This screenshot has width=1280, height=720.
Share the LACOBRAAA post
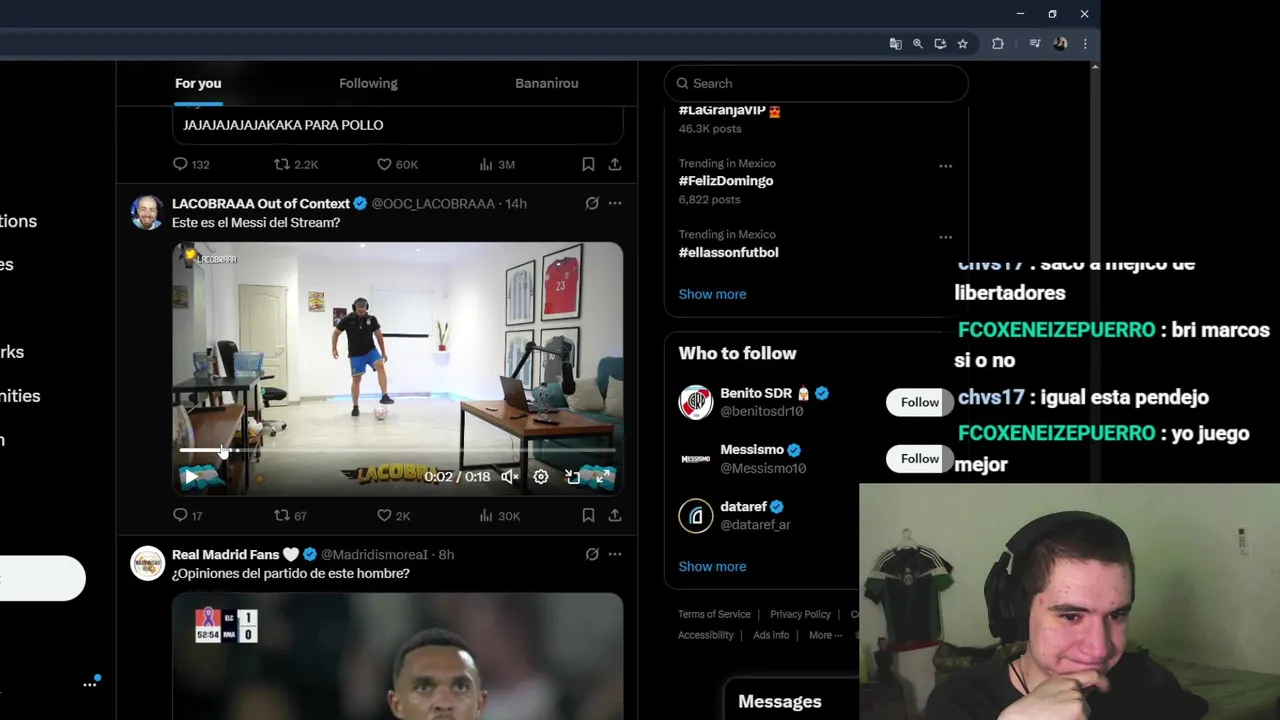(615, 515)
